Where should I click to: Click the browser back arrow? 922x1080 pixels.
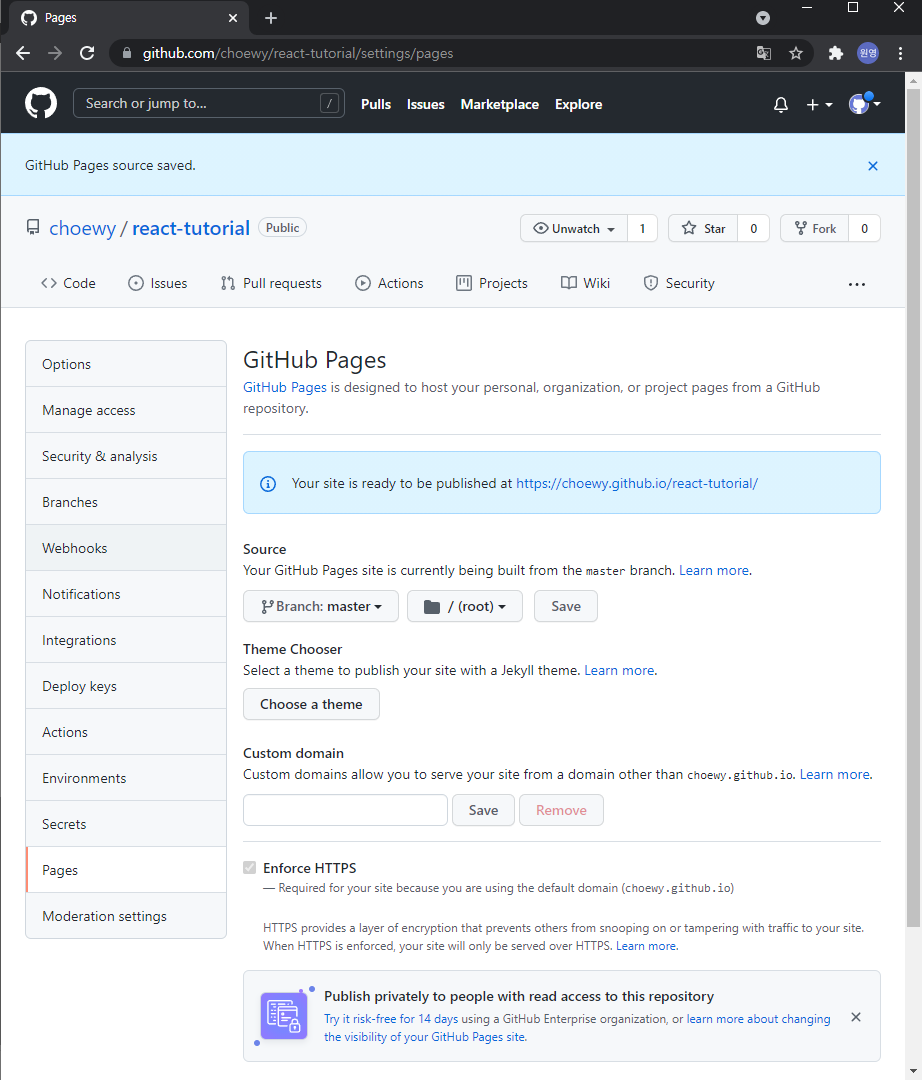(23, 53)
